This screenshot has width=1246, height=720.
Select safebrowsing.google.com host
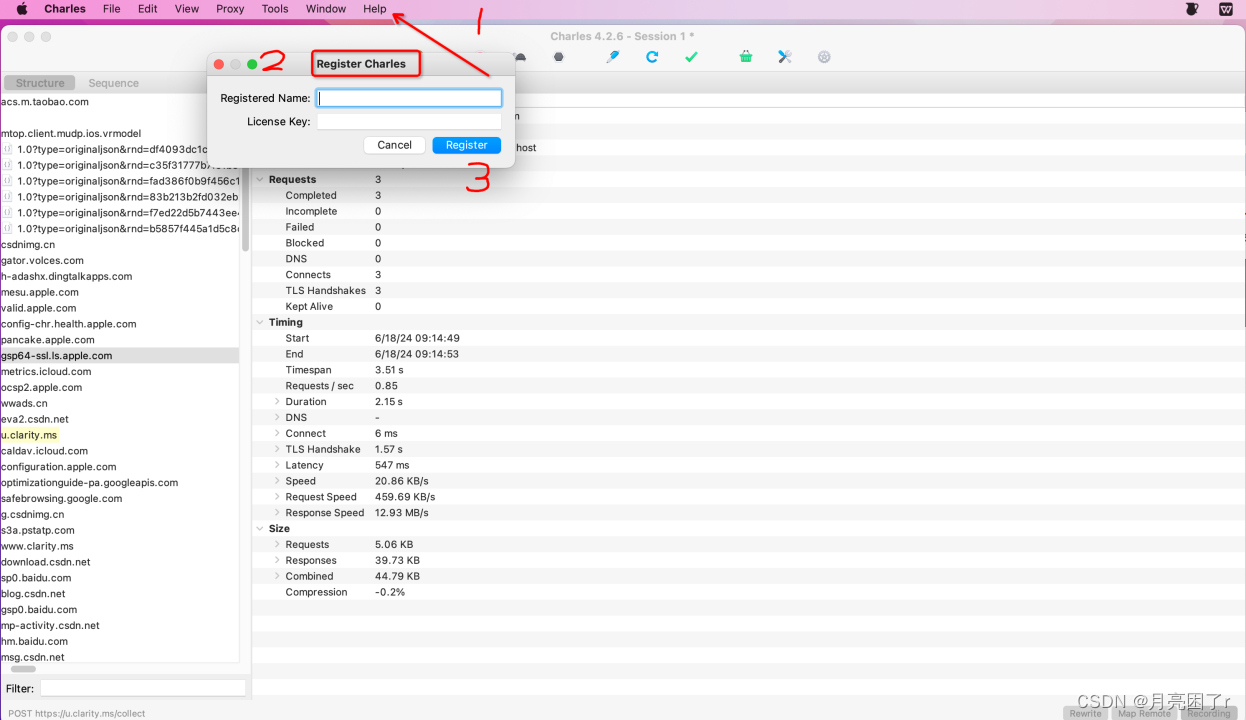tap(61, 499)
